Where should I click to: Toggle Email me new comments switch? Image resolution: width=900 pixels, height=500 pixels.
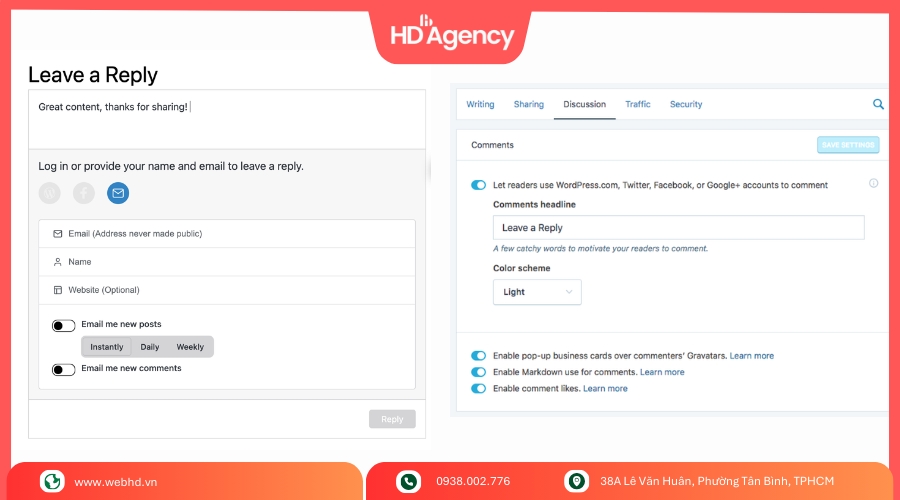(64, 369)
